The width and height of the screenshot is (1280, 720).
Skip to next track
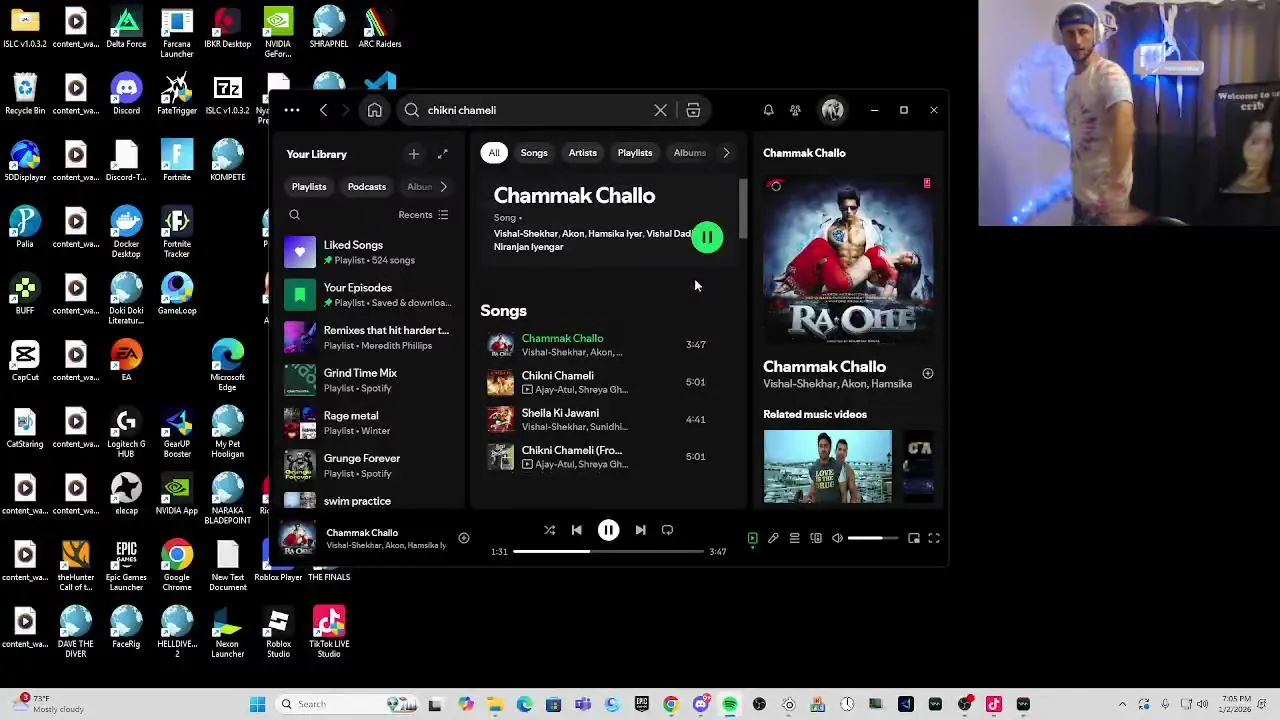click(640, 530)
